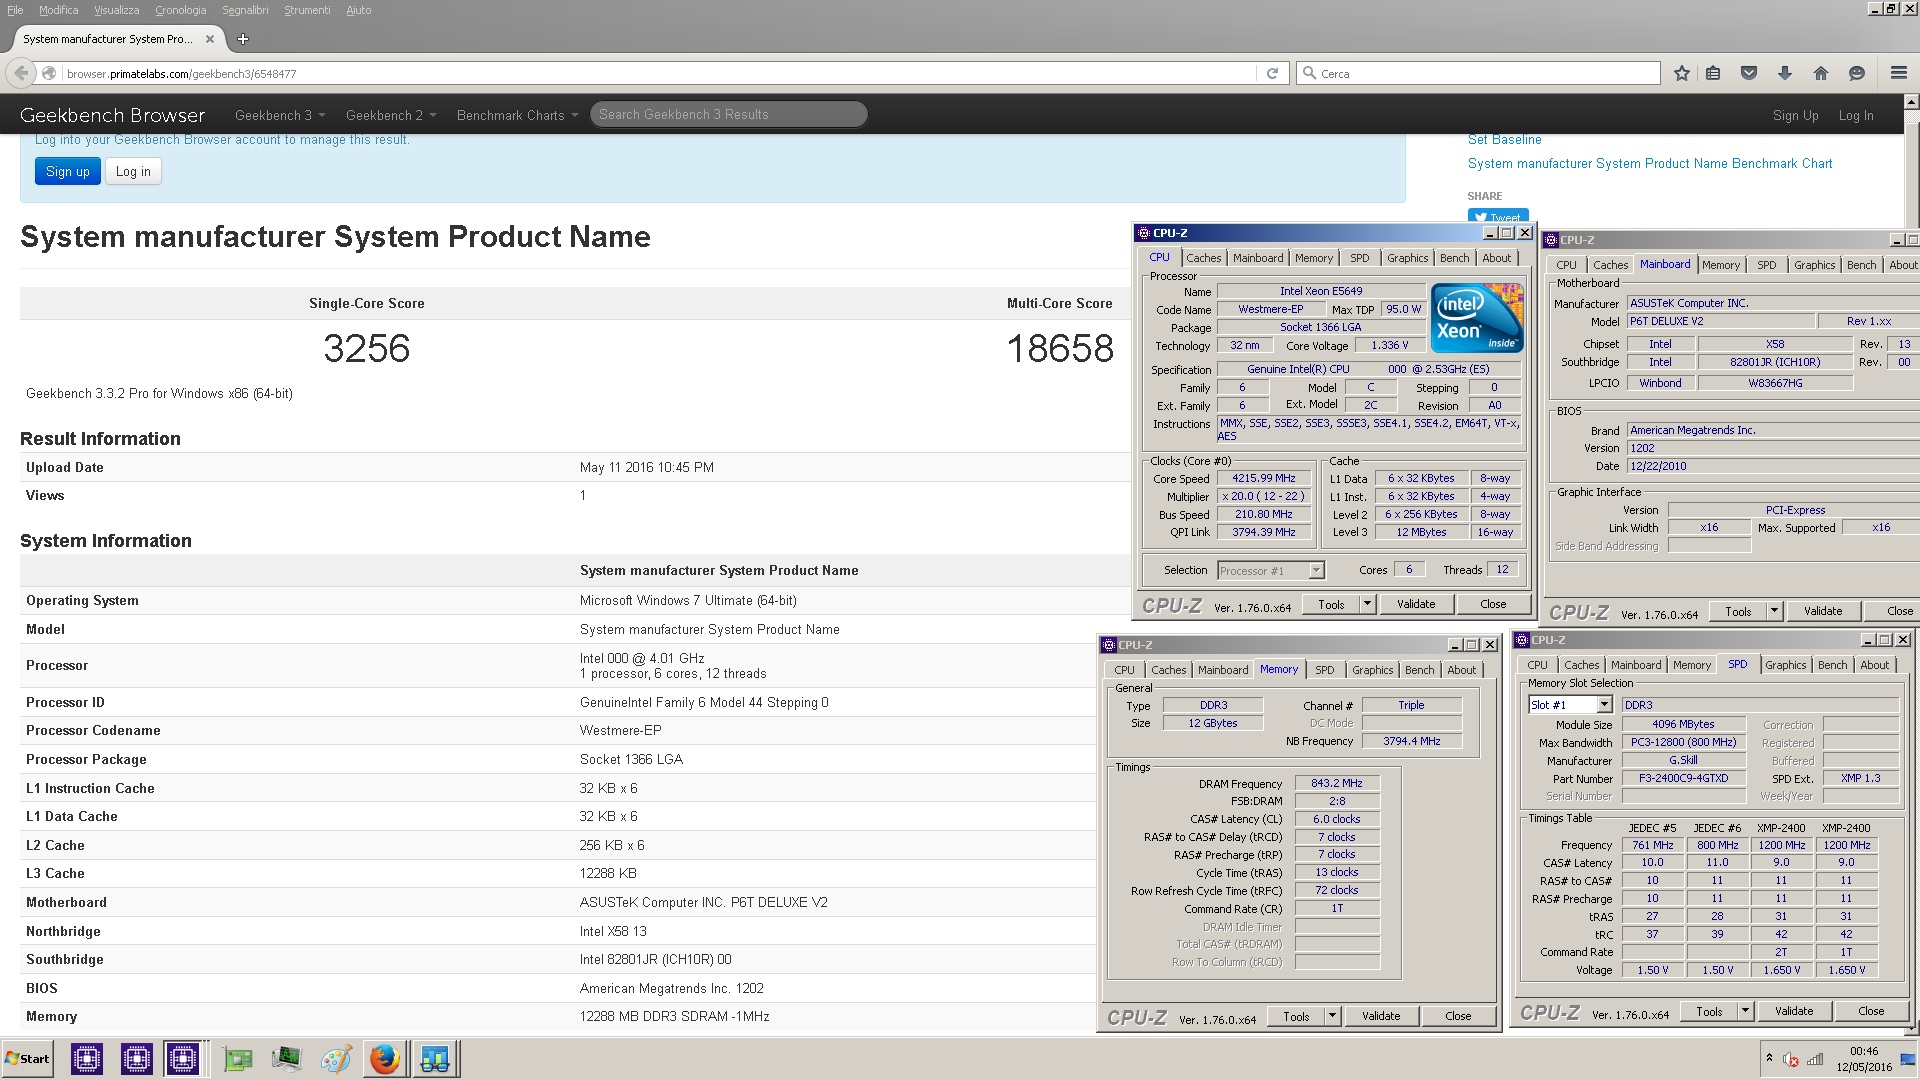Screen dimensions: 1920x1080
Task: Switch to Graphics tab in CPU-Z Memory window
Action: click(1373, 670)
